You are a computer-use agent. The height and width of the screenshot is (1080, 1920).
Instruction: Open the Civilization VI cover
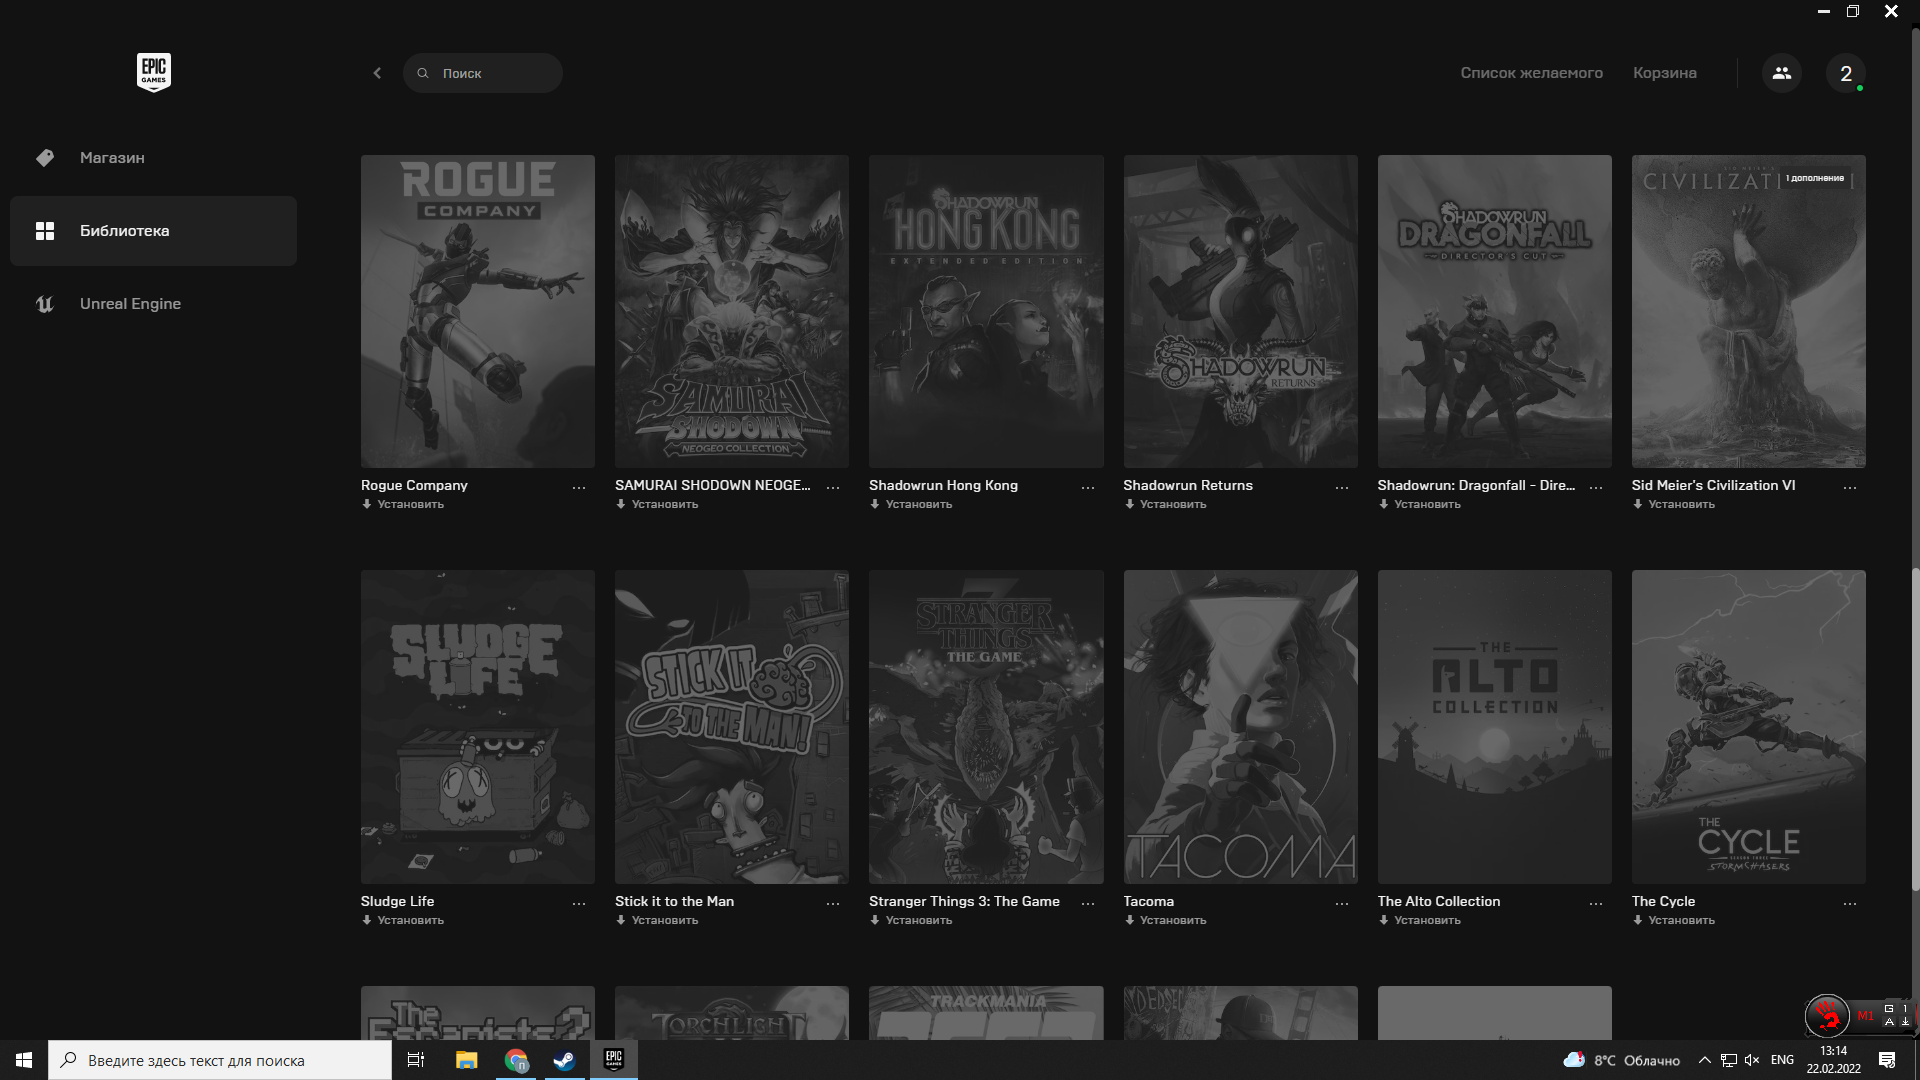click(x=1749, y=311)
